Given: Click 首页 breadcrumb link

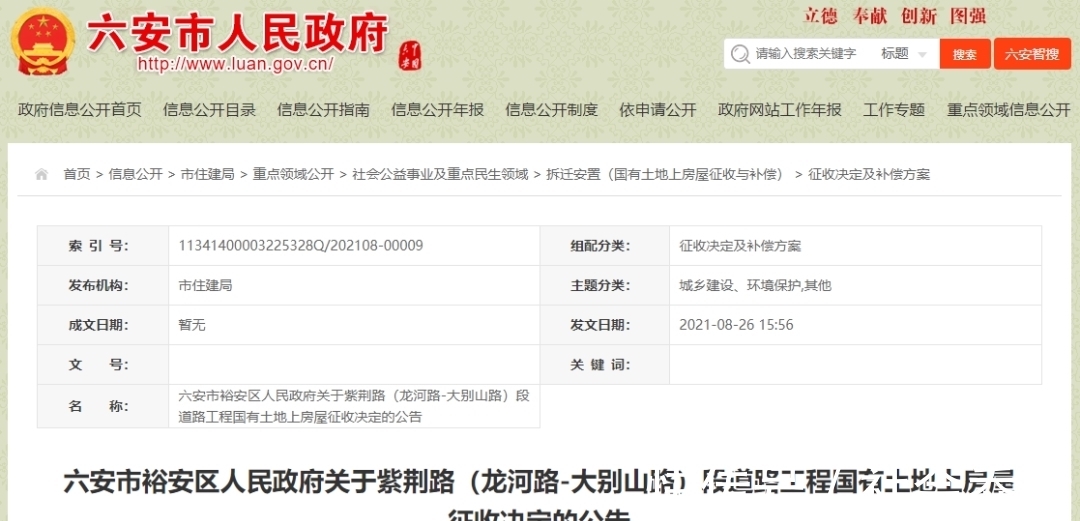Looking at the screenshot, I should [x=76, y=174].
